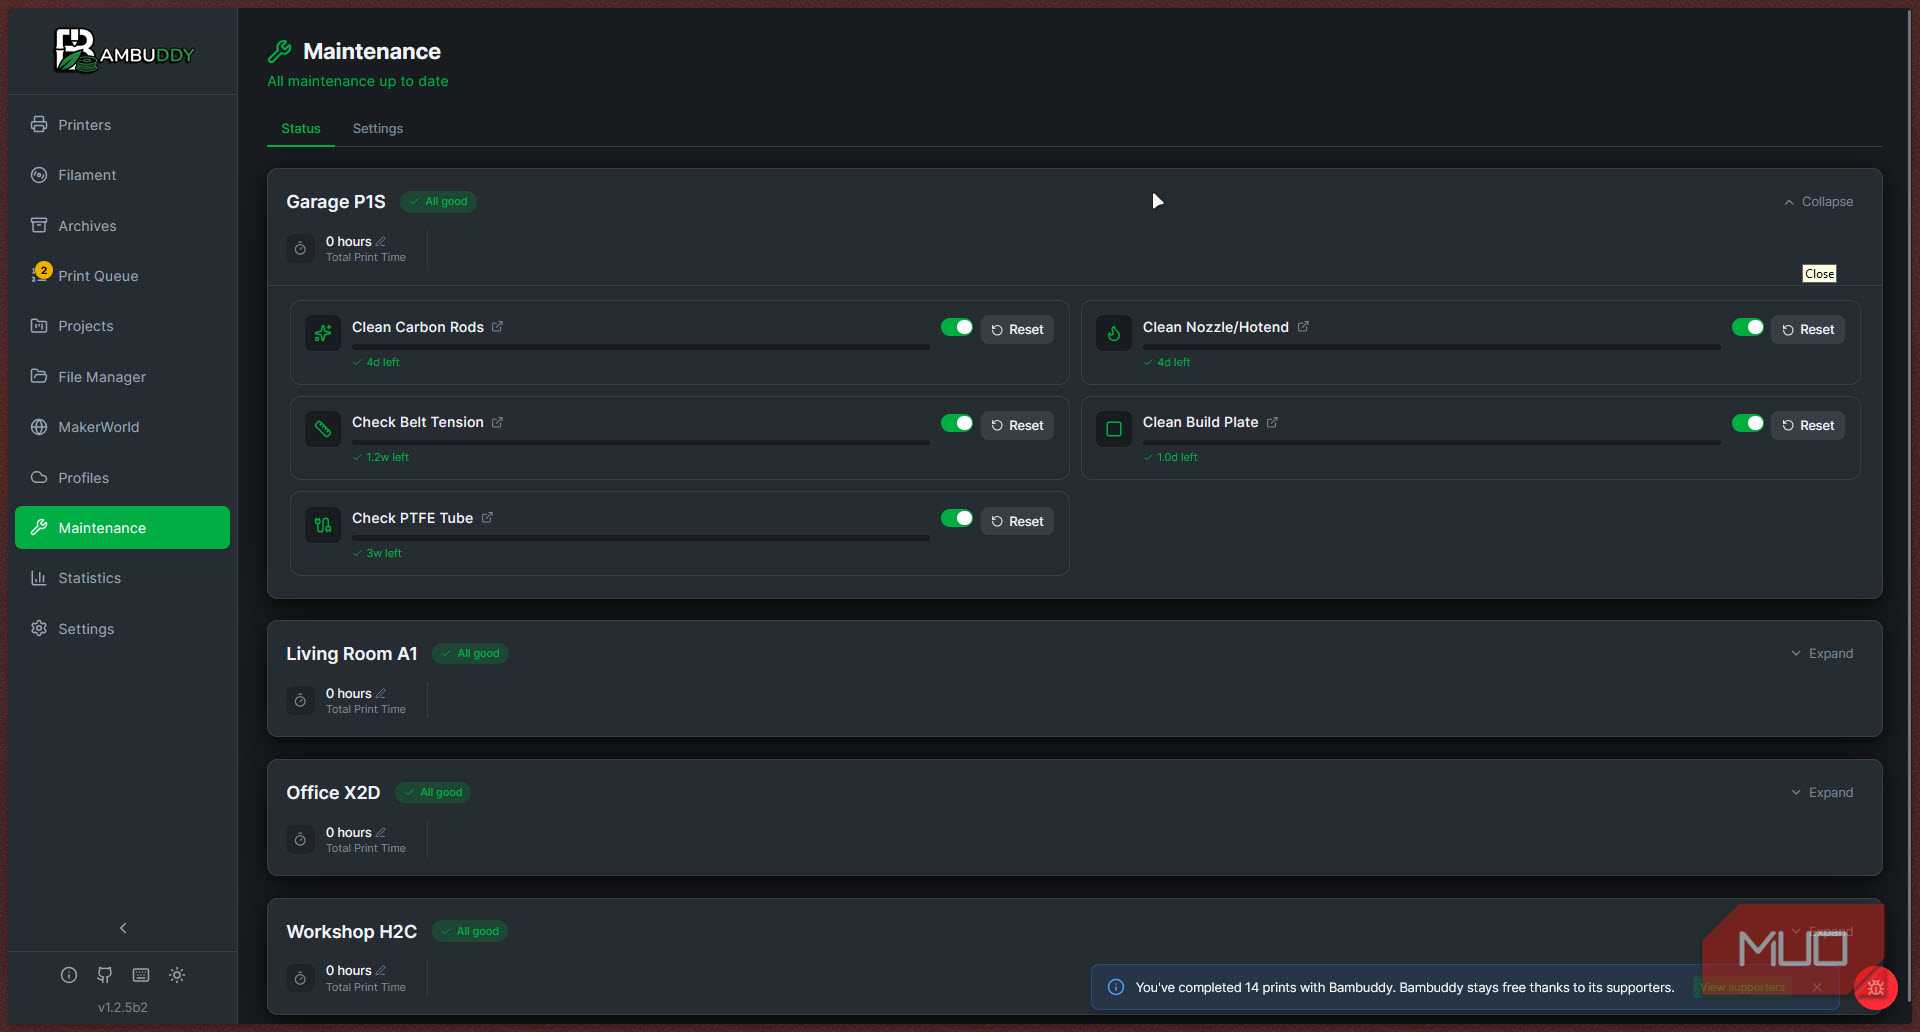Toggle Clean Nozzle/Hotend switch
1920x1032 pixels.
(x=1748, y=327)
